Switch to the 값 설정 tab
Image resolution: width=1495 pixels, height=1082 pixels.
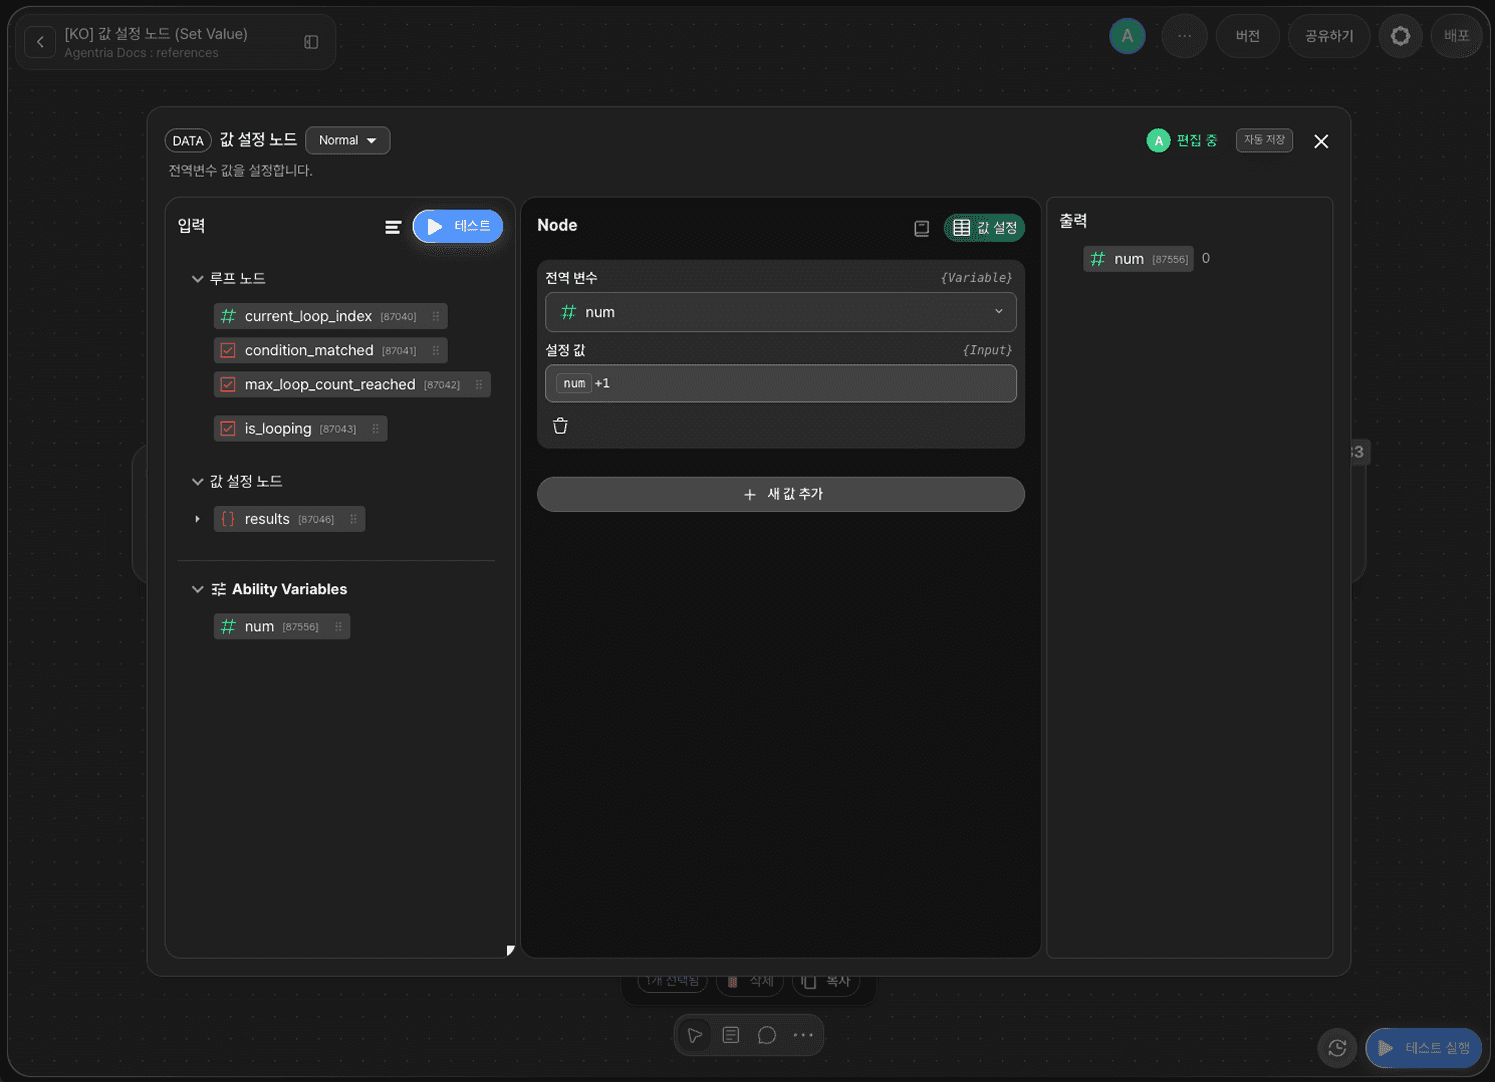[x=984, y=228]
